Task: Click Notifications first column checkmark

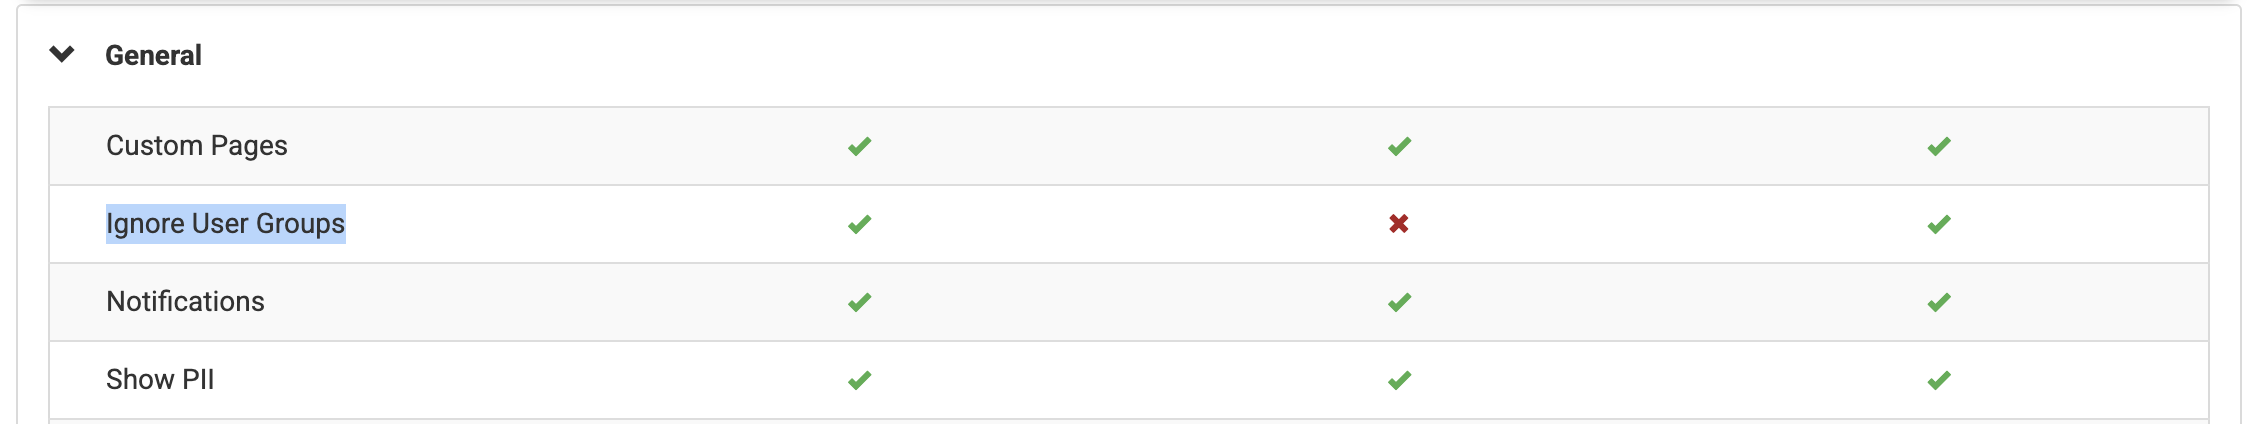Action: pos(859,302)
